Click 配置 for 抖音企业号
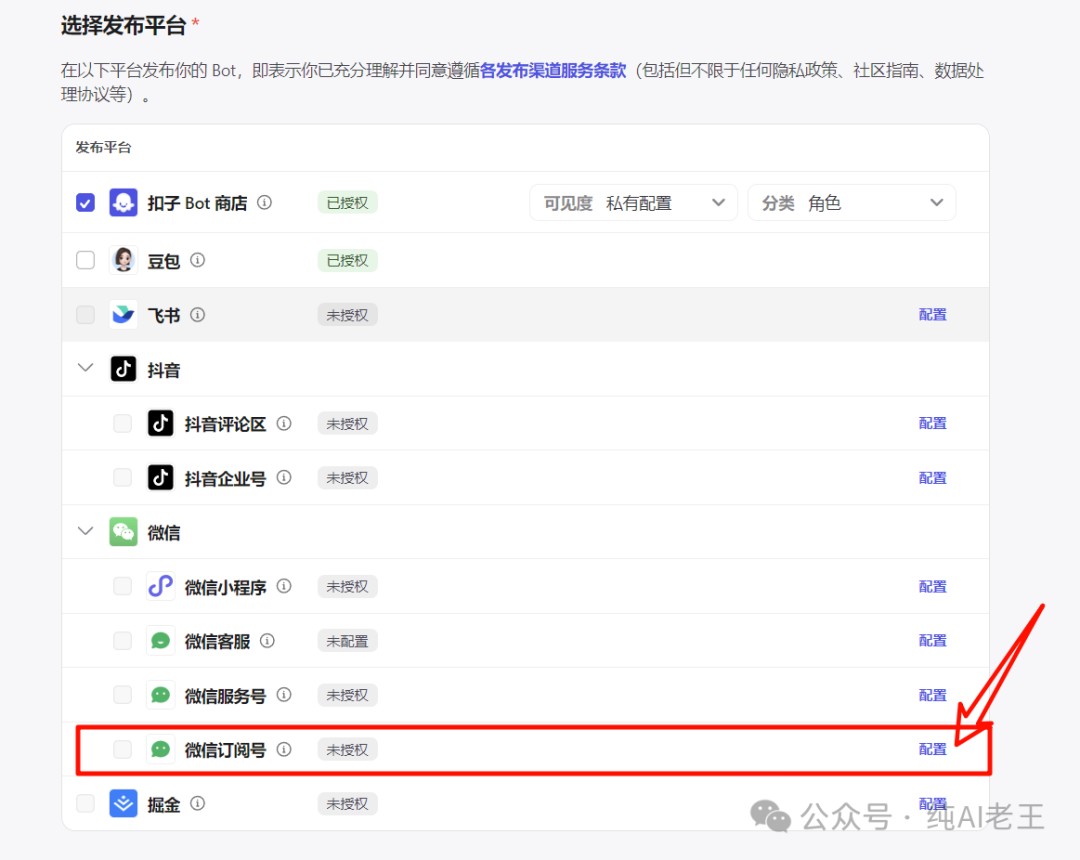This screenshot has height=860, width=1080. tap(933, 478)
